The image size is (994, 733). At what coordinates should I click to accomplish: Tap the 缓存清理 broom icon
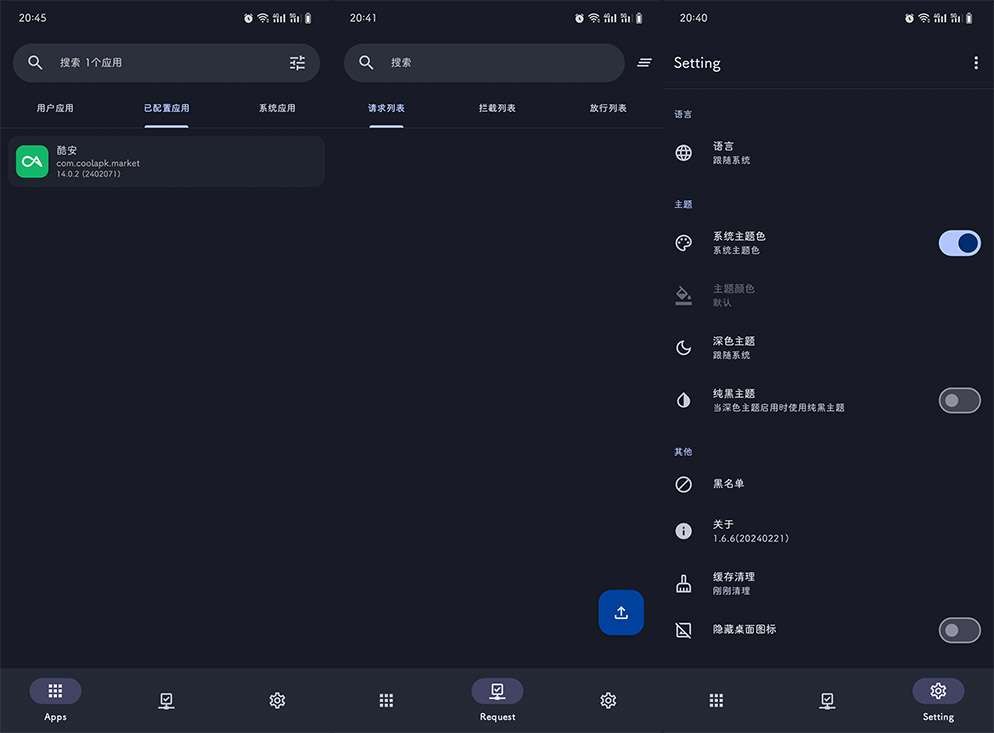684,584
